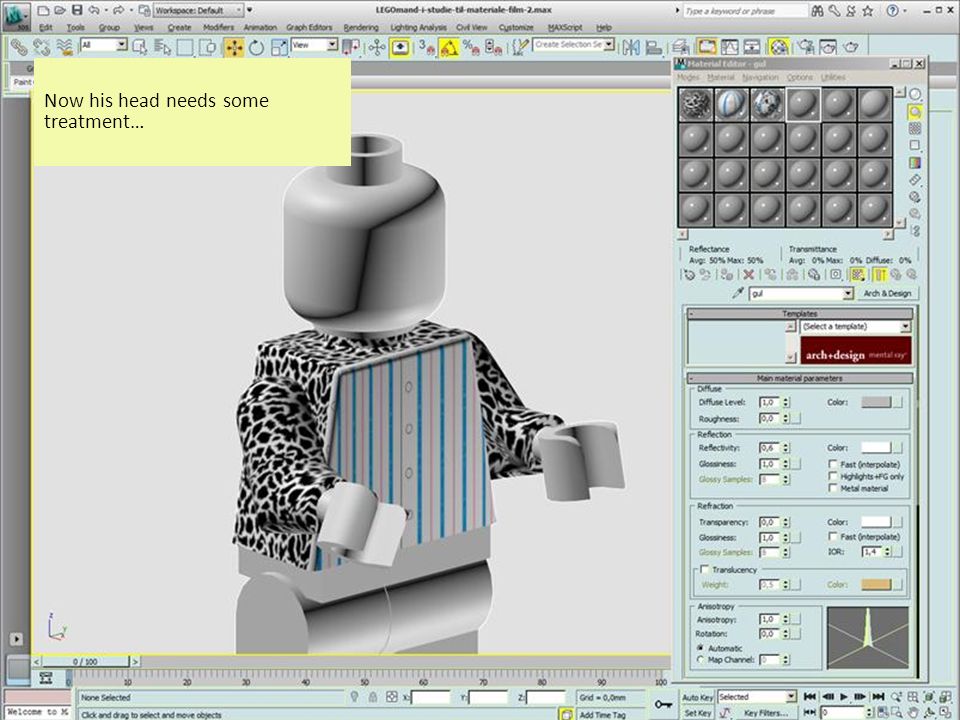Select the Automatic anisotropy radio button
This screenshot has height=720, width=960.
700,648
